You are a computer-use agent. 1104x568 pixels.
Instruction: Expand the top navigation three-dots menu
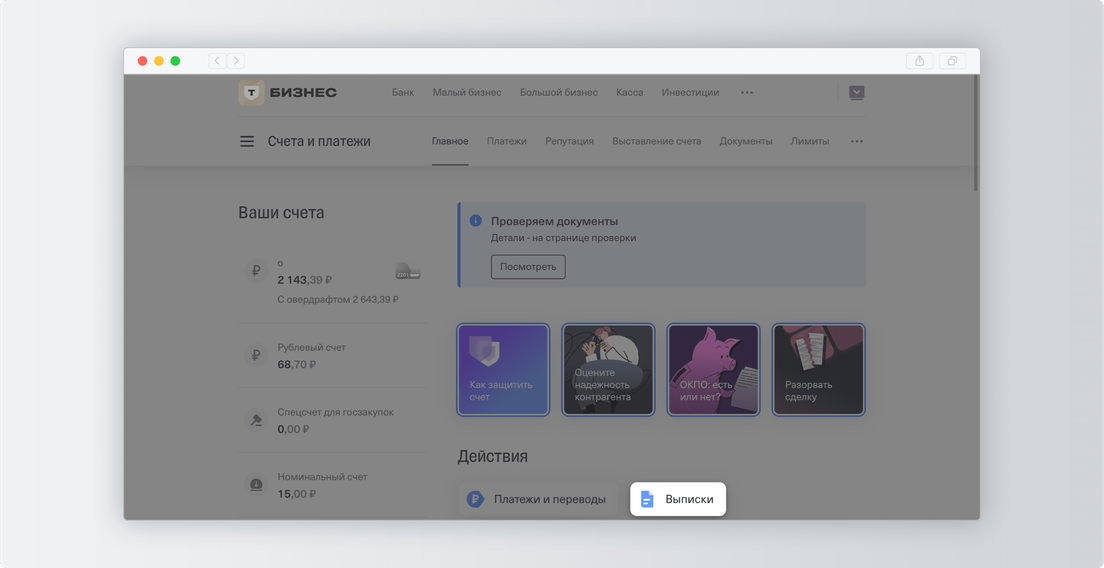[747, 93]
